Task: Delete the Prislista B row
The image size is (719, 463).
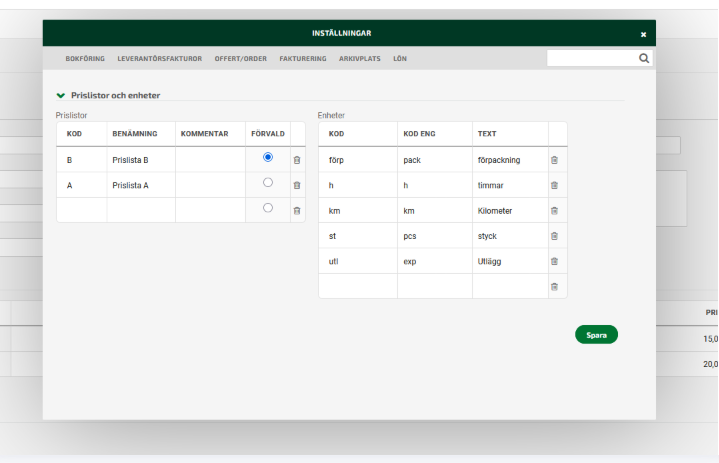Action: (297, 160)
